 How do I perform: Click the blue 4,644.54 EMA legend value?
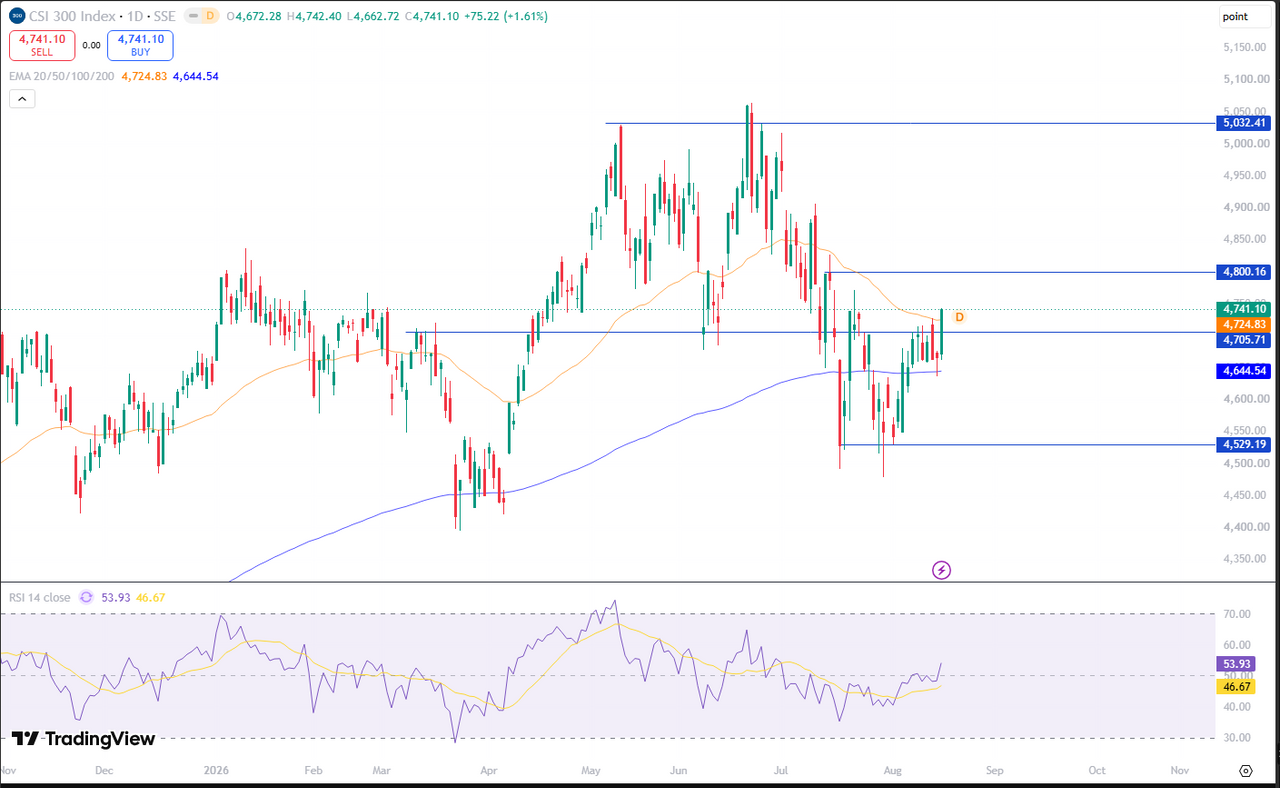click(x=196, y=76)
